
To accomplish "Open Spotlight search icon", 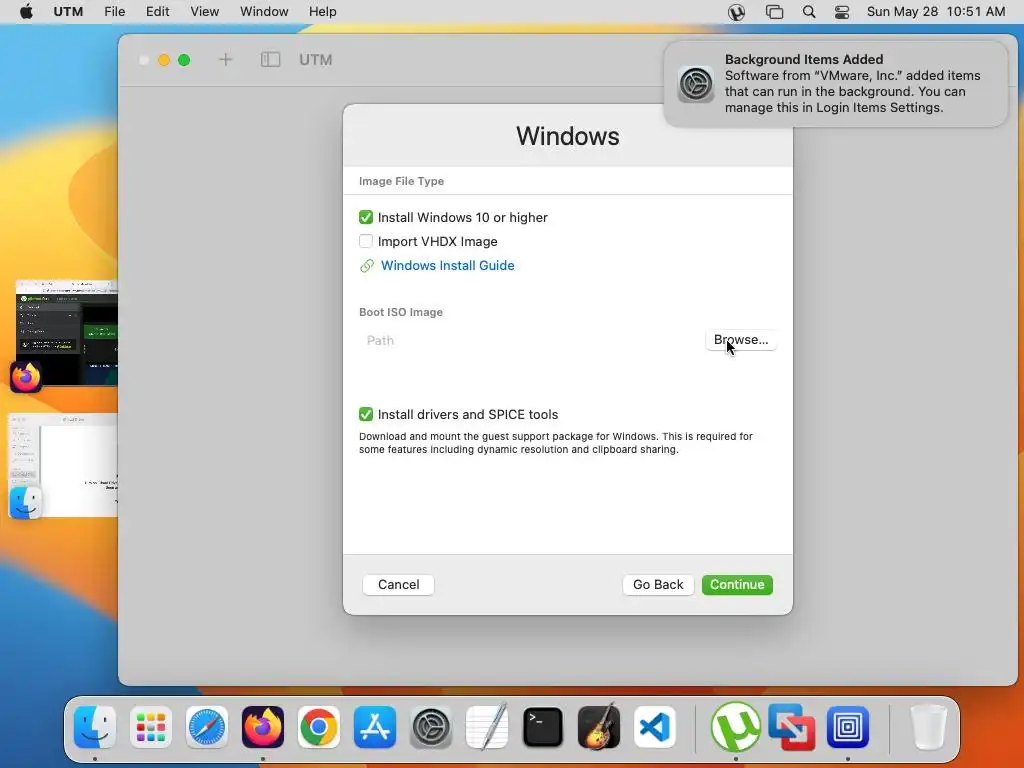I will coord(808,12).
